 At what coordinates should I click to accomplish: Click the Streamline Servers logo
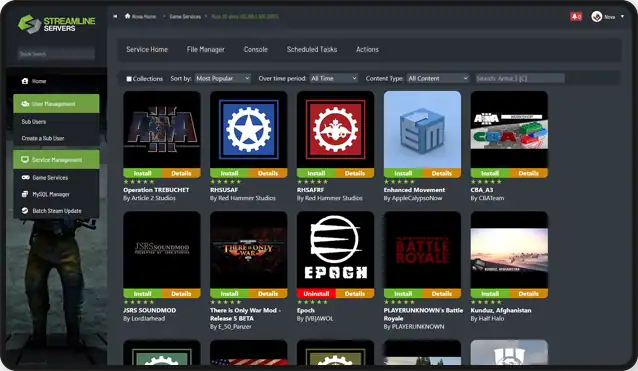pyautogui.click(x=57, y=24)
